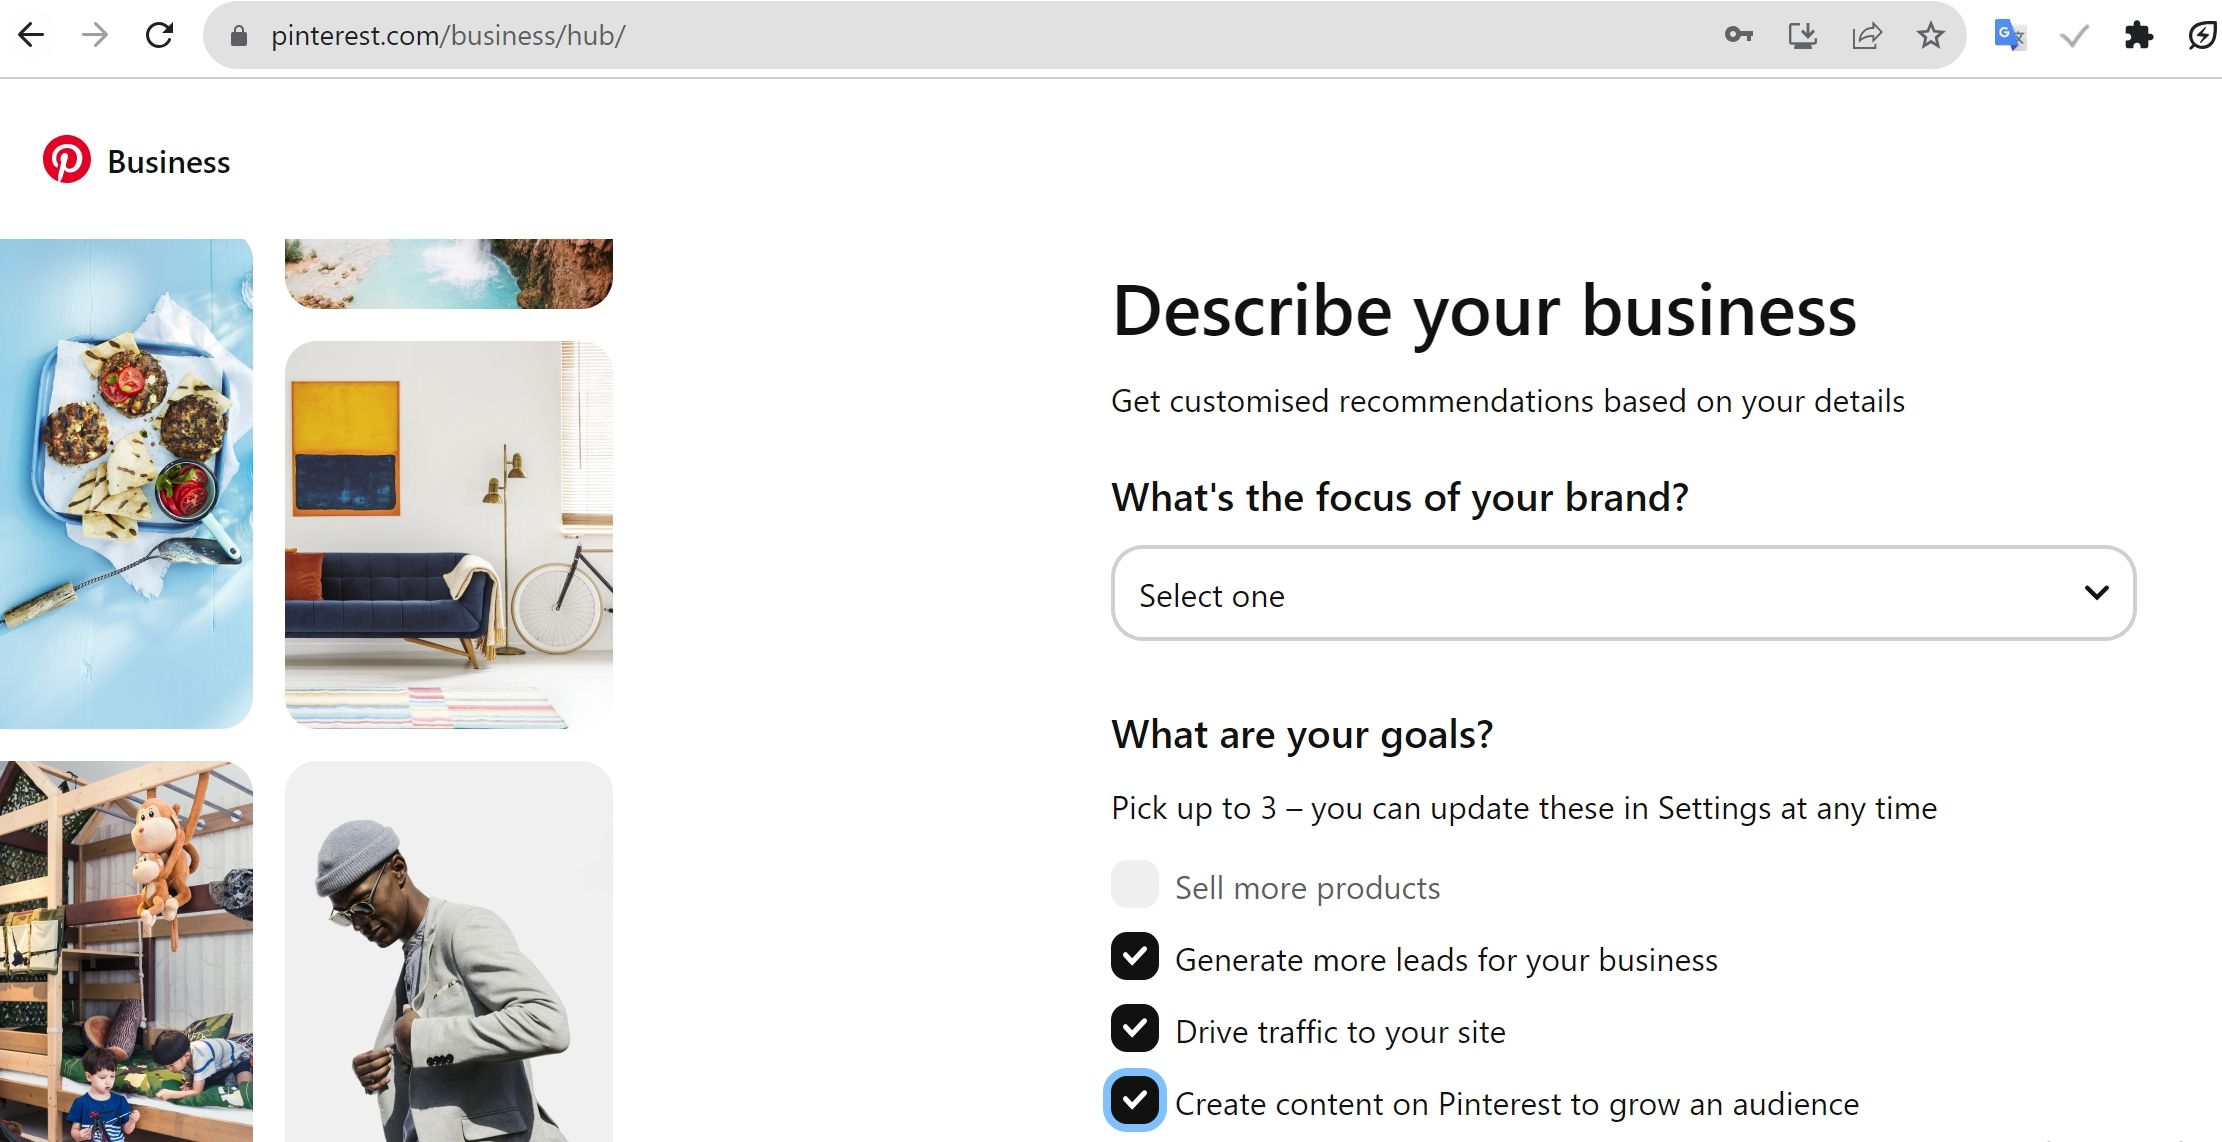Click the Business header link

point(169,162)
